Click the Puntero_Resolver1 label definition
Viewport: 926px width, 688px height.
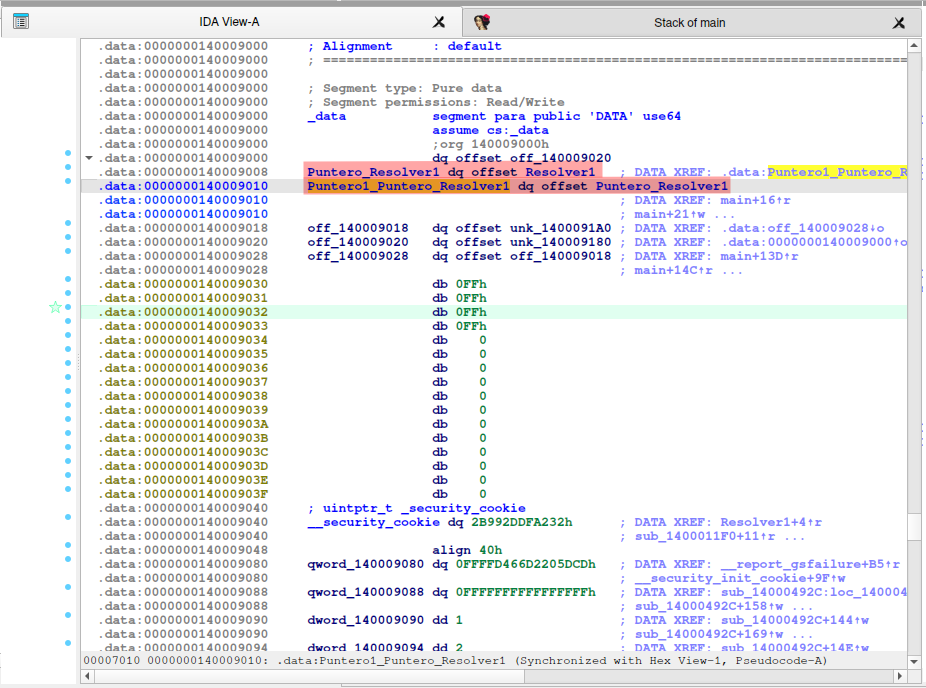pos(373,172)
